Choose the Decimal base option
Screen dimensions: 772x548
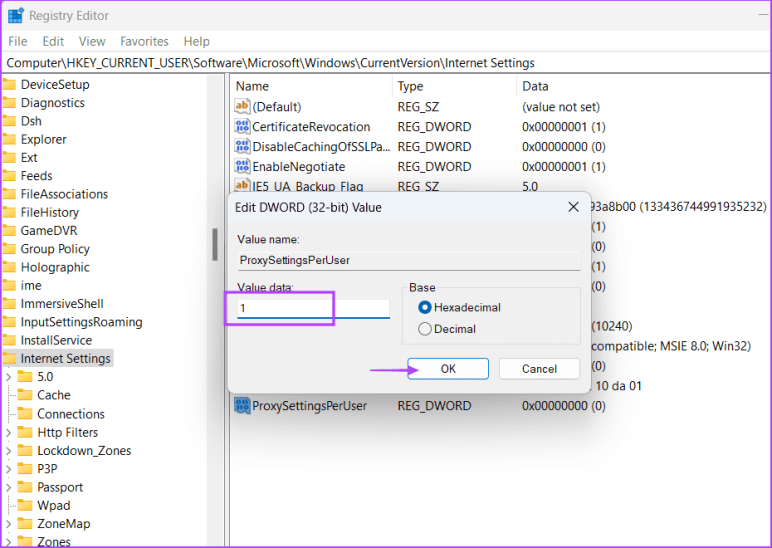click(x=425, y=329)
